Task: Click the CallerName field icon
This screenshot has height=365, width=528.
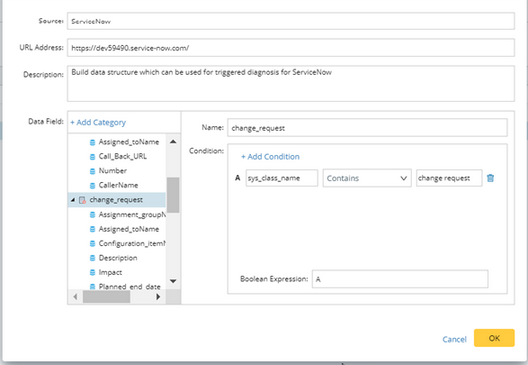Action: [x=92, y=186]
